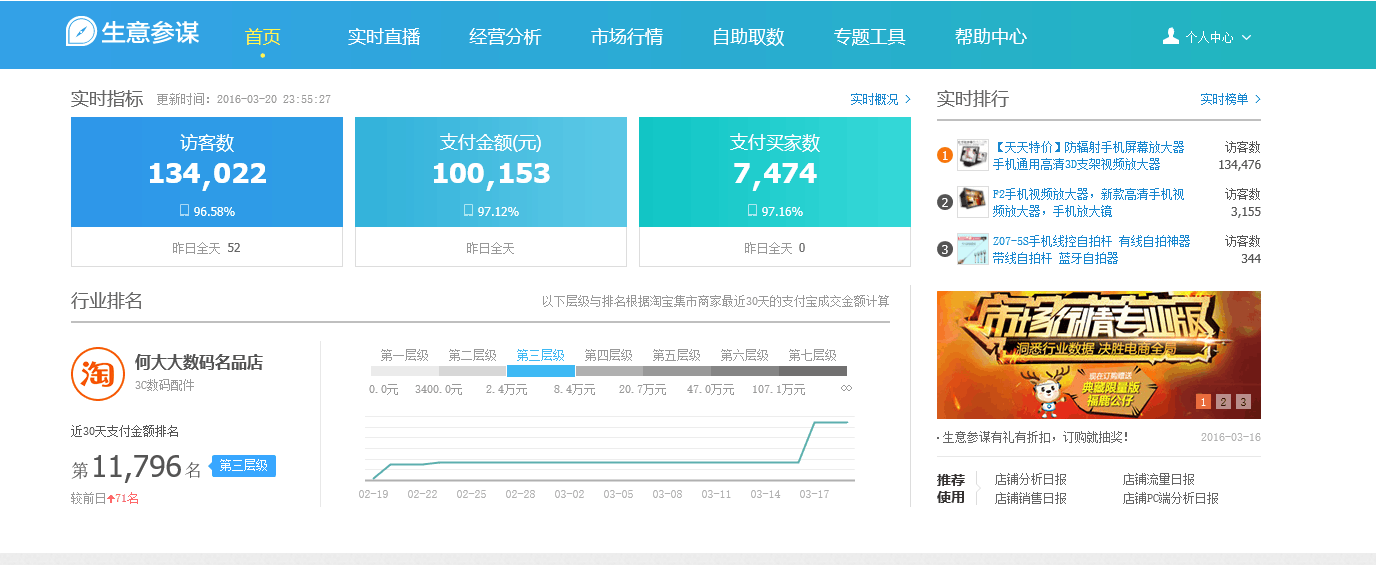Screen dimensions: 1376x565
Task: Click the 02-19 date on chart axis
Action: [x=373, y=494]
